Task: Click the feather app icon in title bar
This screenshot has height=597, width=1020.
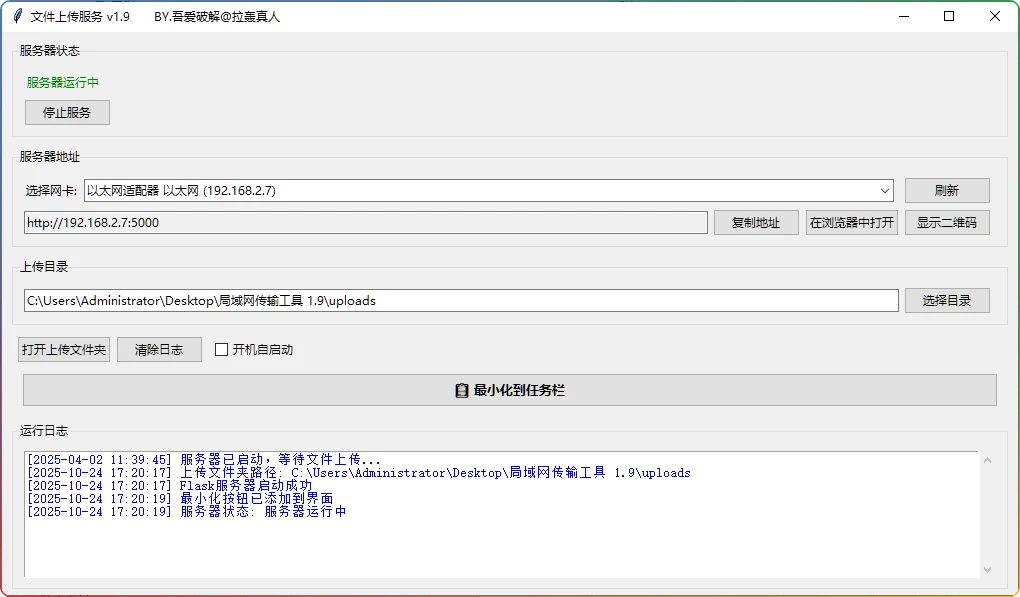Action: (17, 16)
